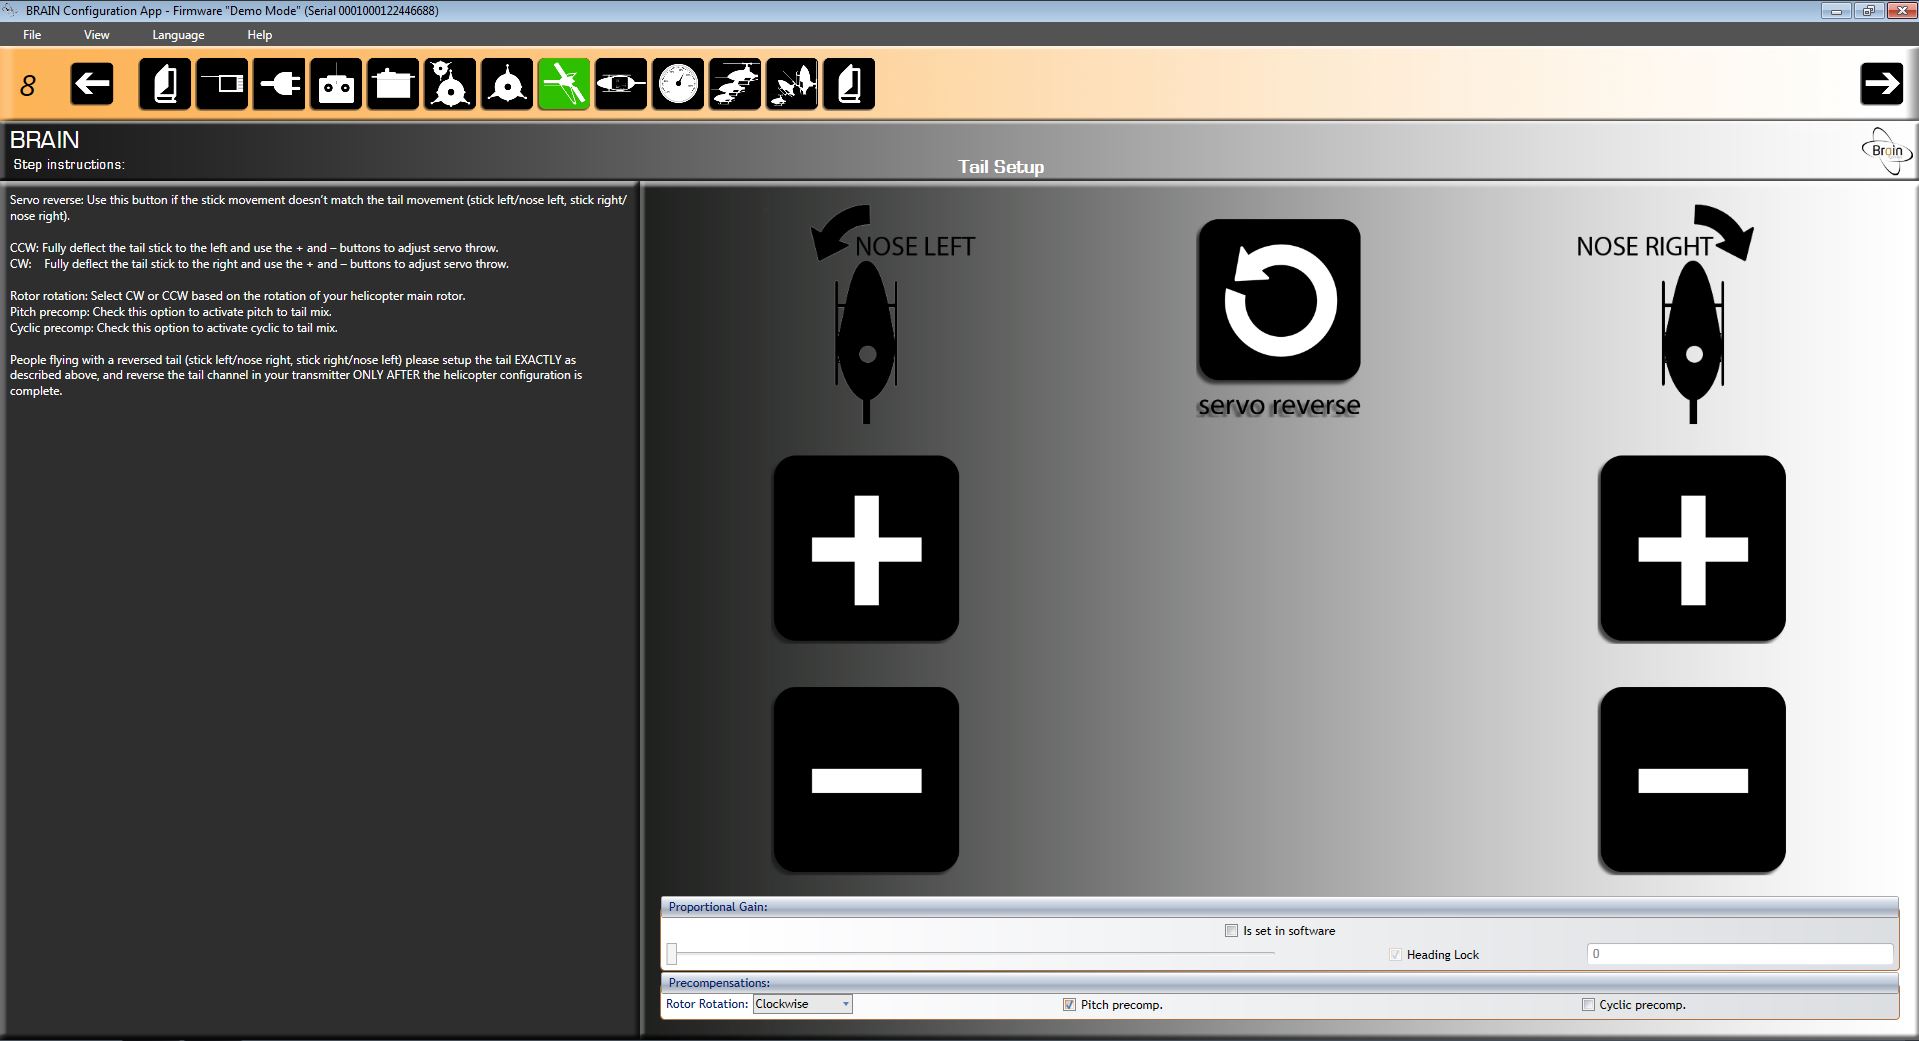Enable the 'Is set in software' checkbox

coord(1231,931)
